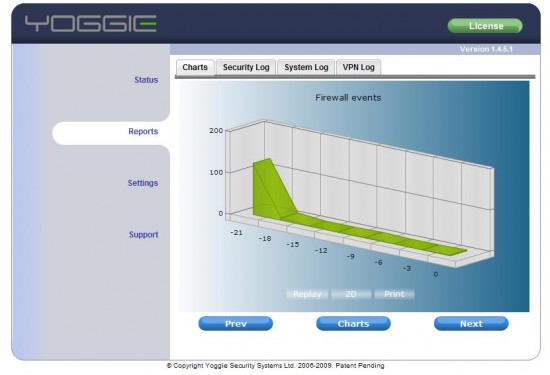Click the blue Prev button
The width and height of the screenshot is (550, 375).
[236, 323]
